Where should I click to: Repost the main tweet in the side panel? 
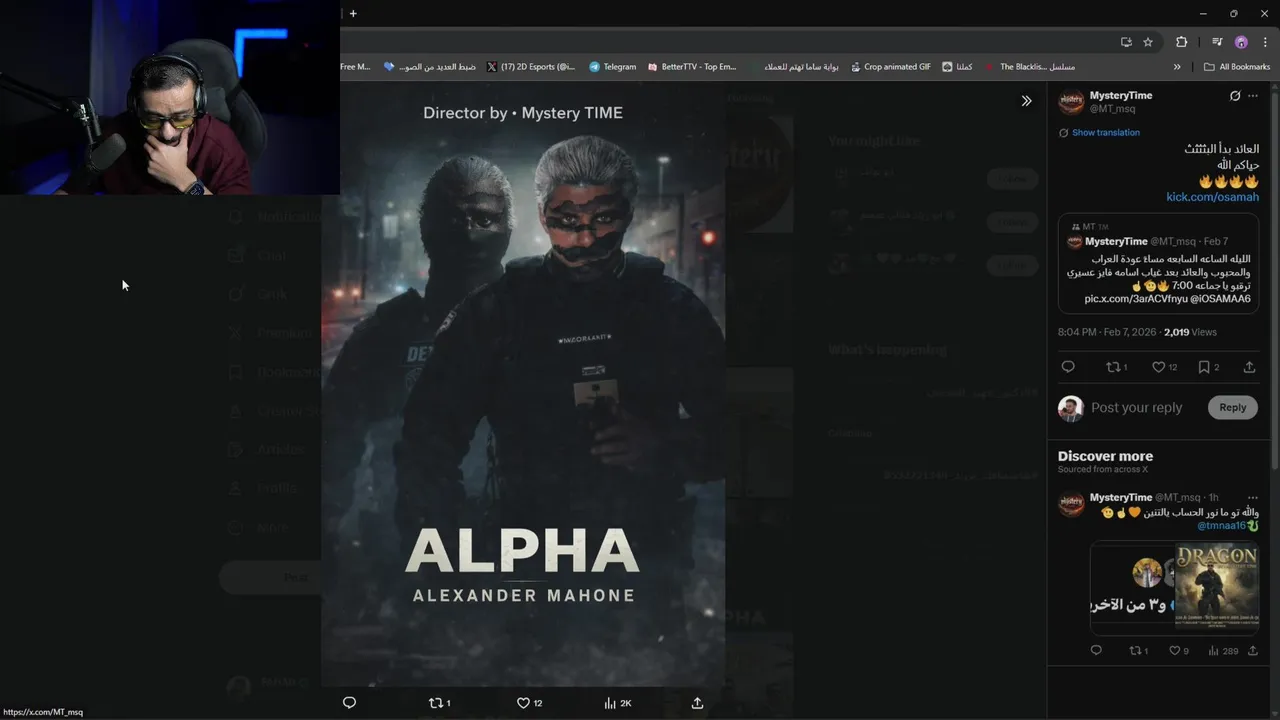pos(1116,367)
